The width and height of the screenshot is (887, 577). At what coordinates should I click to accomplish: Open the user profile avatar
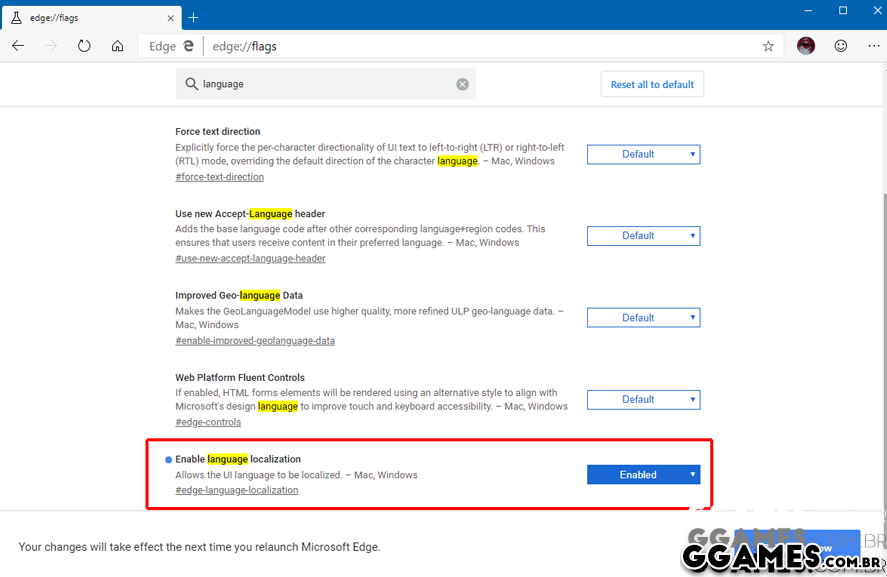806,46
